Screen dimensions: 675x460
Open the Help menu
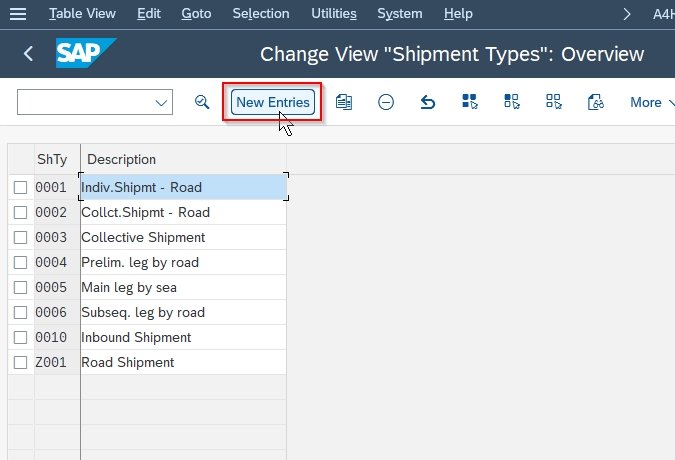click(458, 14)
